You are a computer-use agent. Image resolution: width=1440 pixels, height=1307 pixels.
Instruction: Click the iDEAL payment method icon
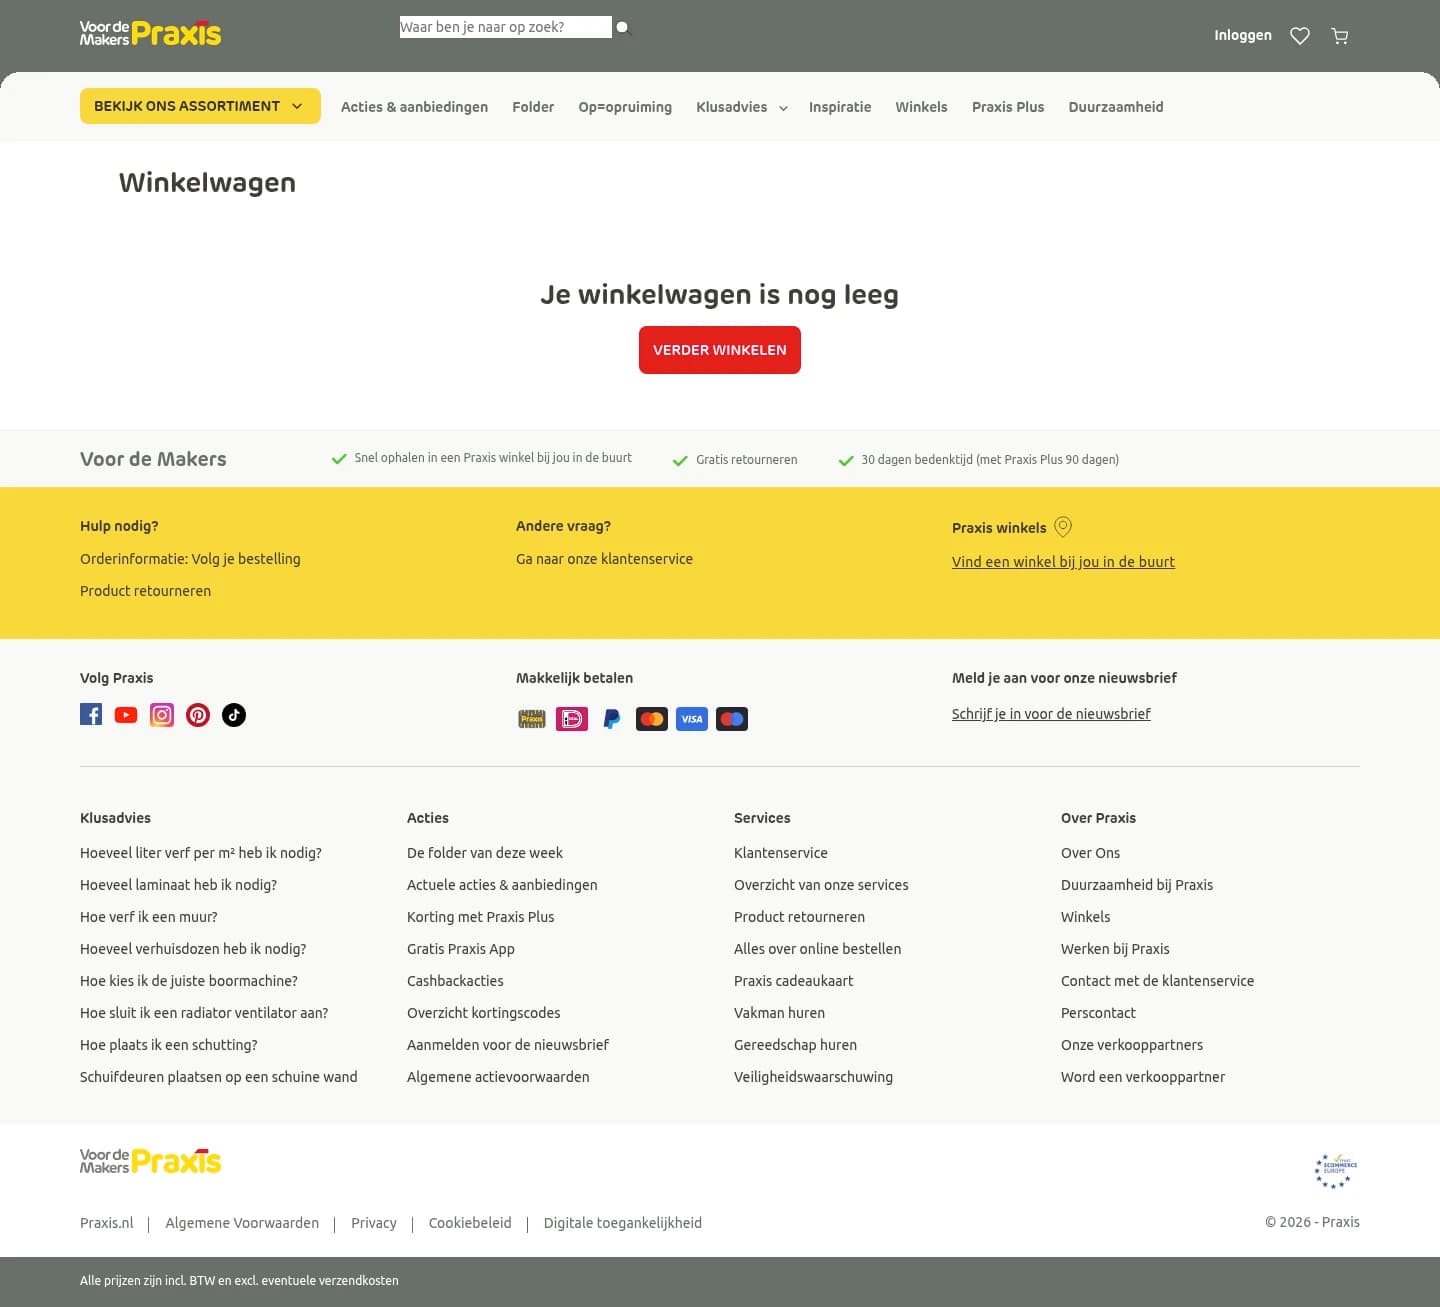point(572,718)
